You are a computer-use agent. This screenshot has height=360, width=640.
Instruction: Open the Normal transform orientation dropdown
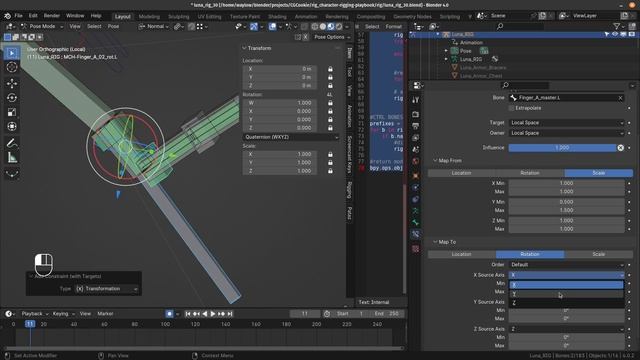coord(153,27)
